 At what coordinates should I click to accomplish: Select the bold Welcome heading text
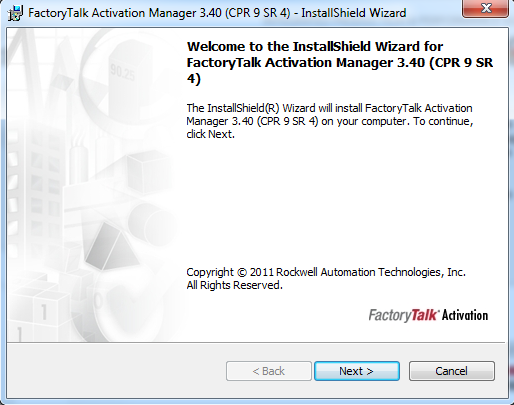pyautogui.click(x=340, y=63)
